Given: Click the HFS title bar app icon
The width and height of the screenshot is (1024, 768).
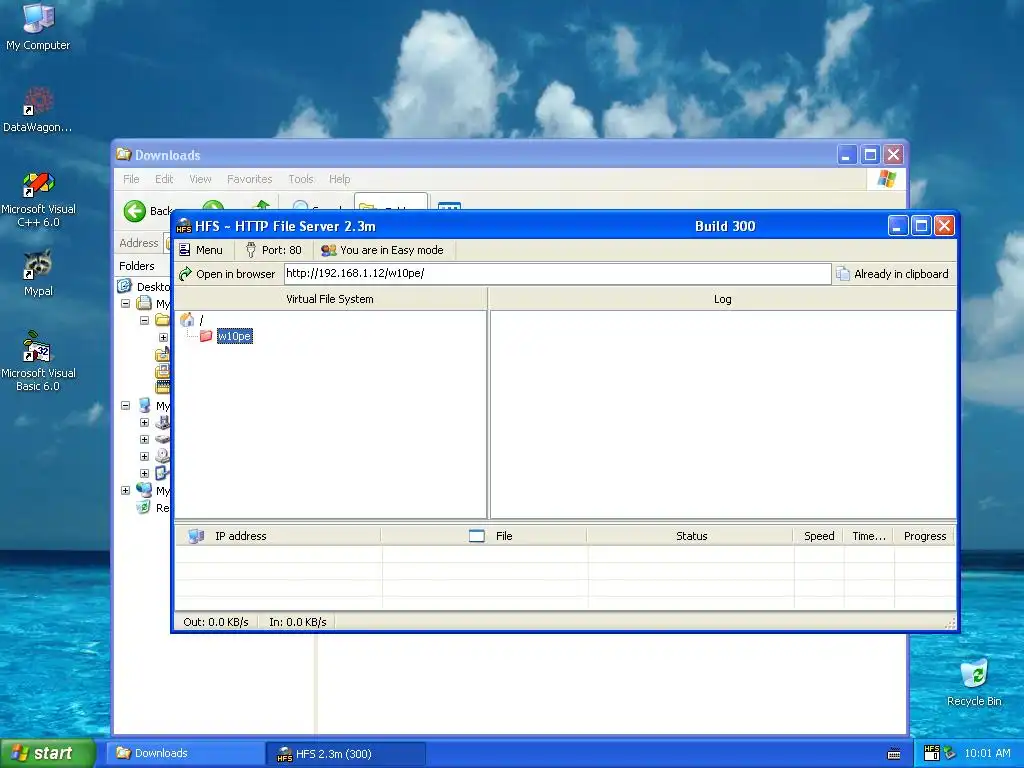Looking at the screenshot, I should pyautogui.click(x=184, y=226).
